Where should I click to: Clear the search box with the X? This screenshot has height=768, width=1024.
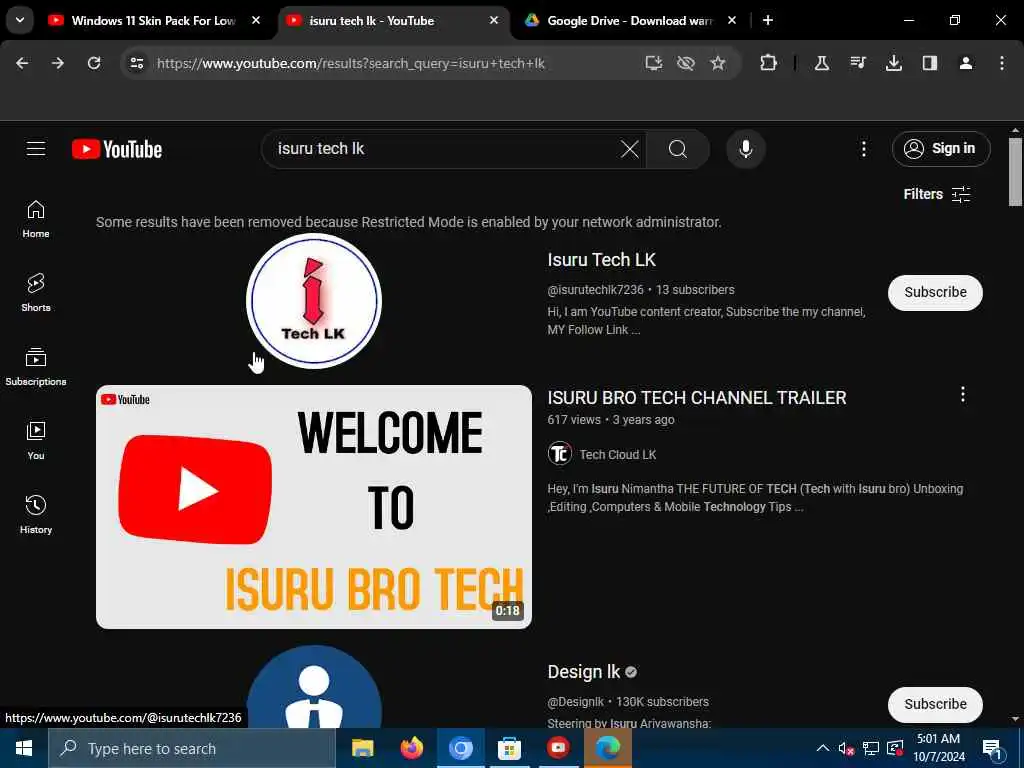(x=630, y=149)
